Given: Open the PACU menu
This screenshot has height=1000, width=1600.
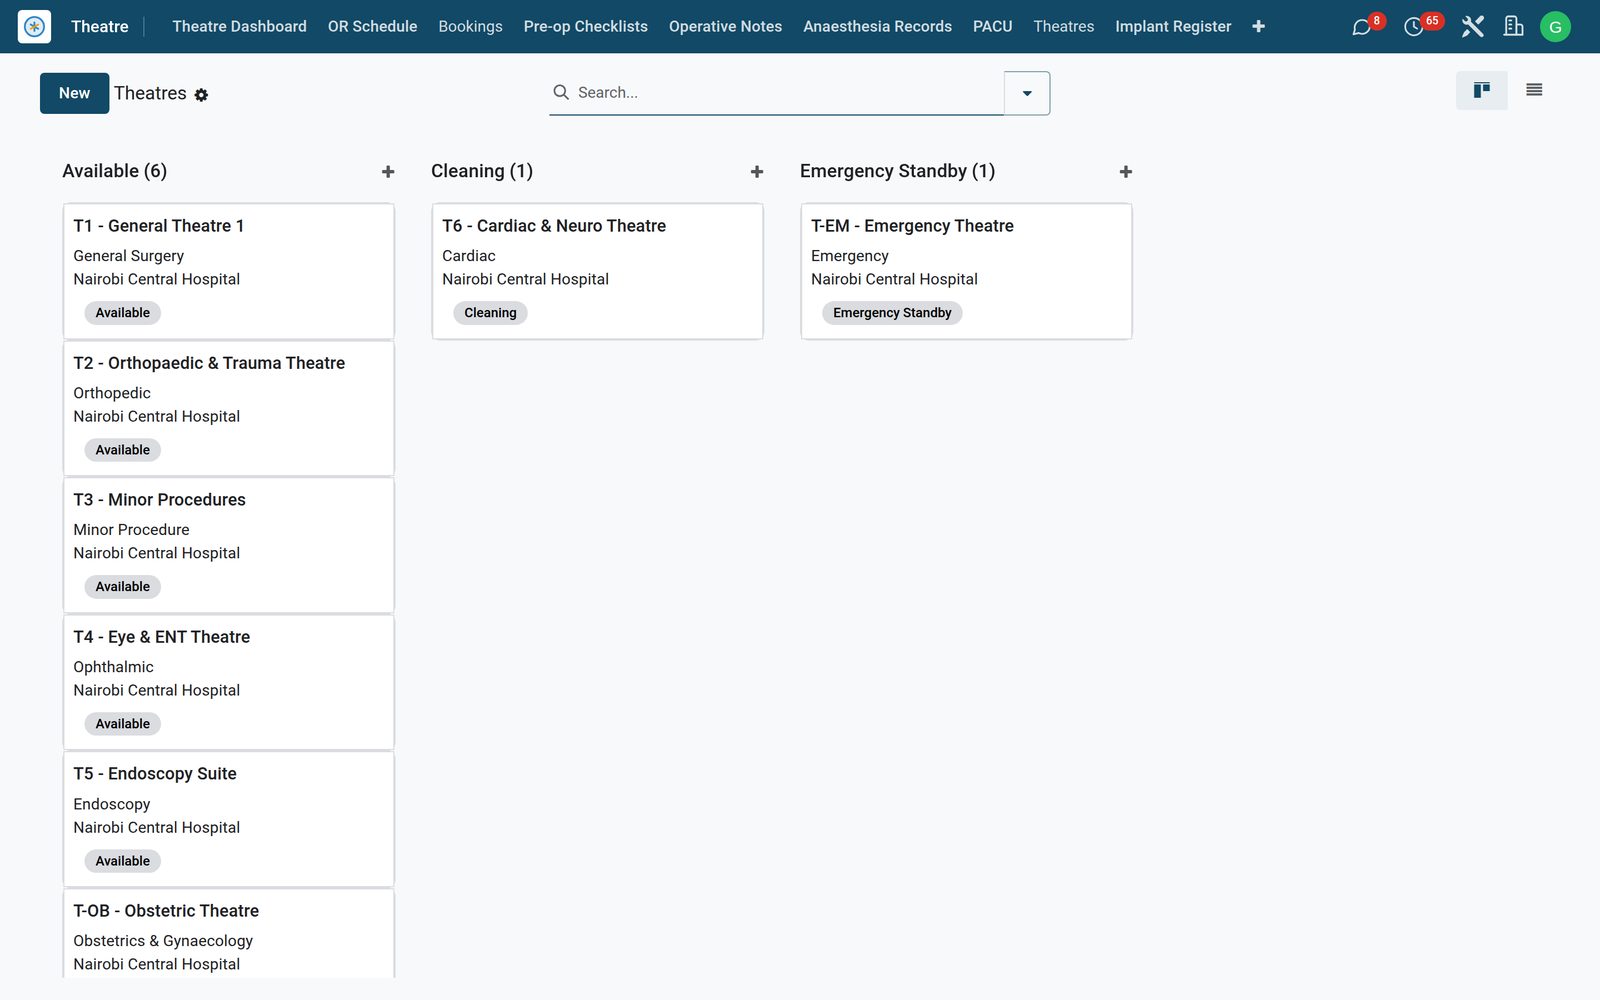Looking at the screenshot, I should click(x=992, y=26).
